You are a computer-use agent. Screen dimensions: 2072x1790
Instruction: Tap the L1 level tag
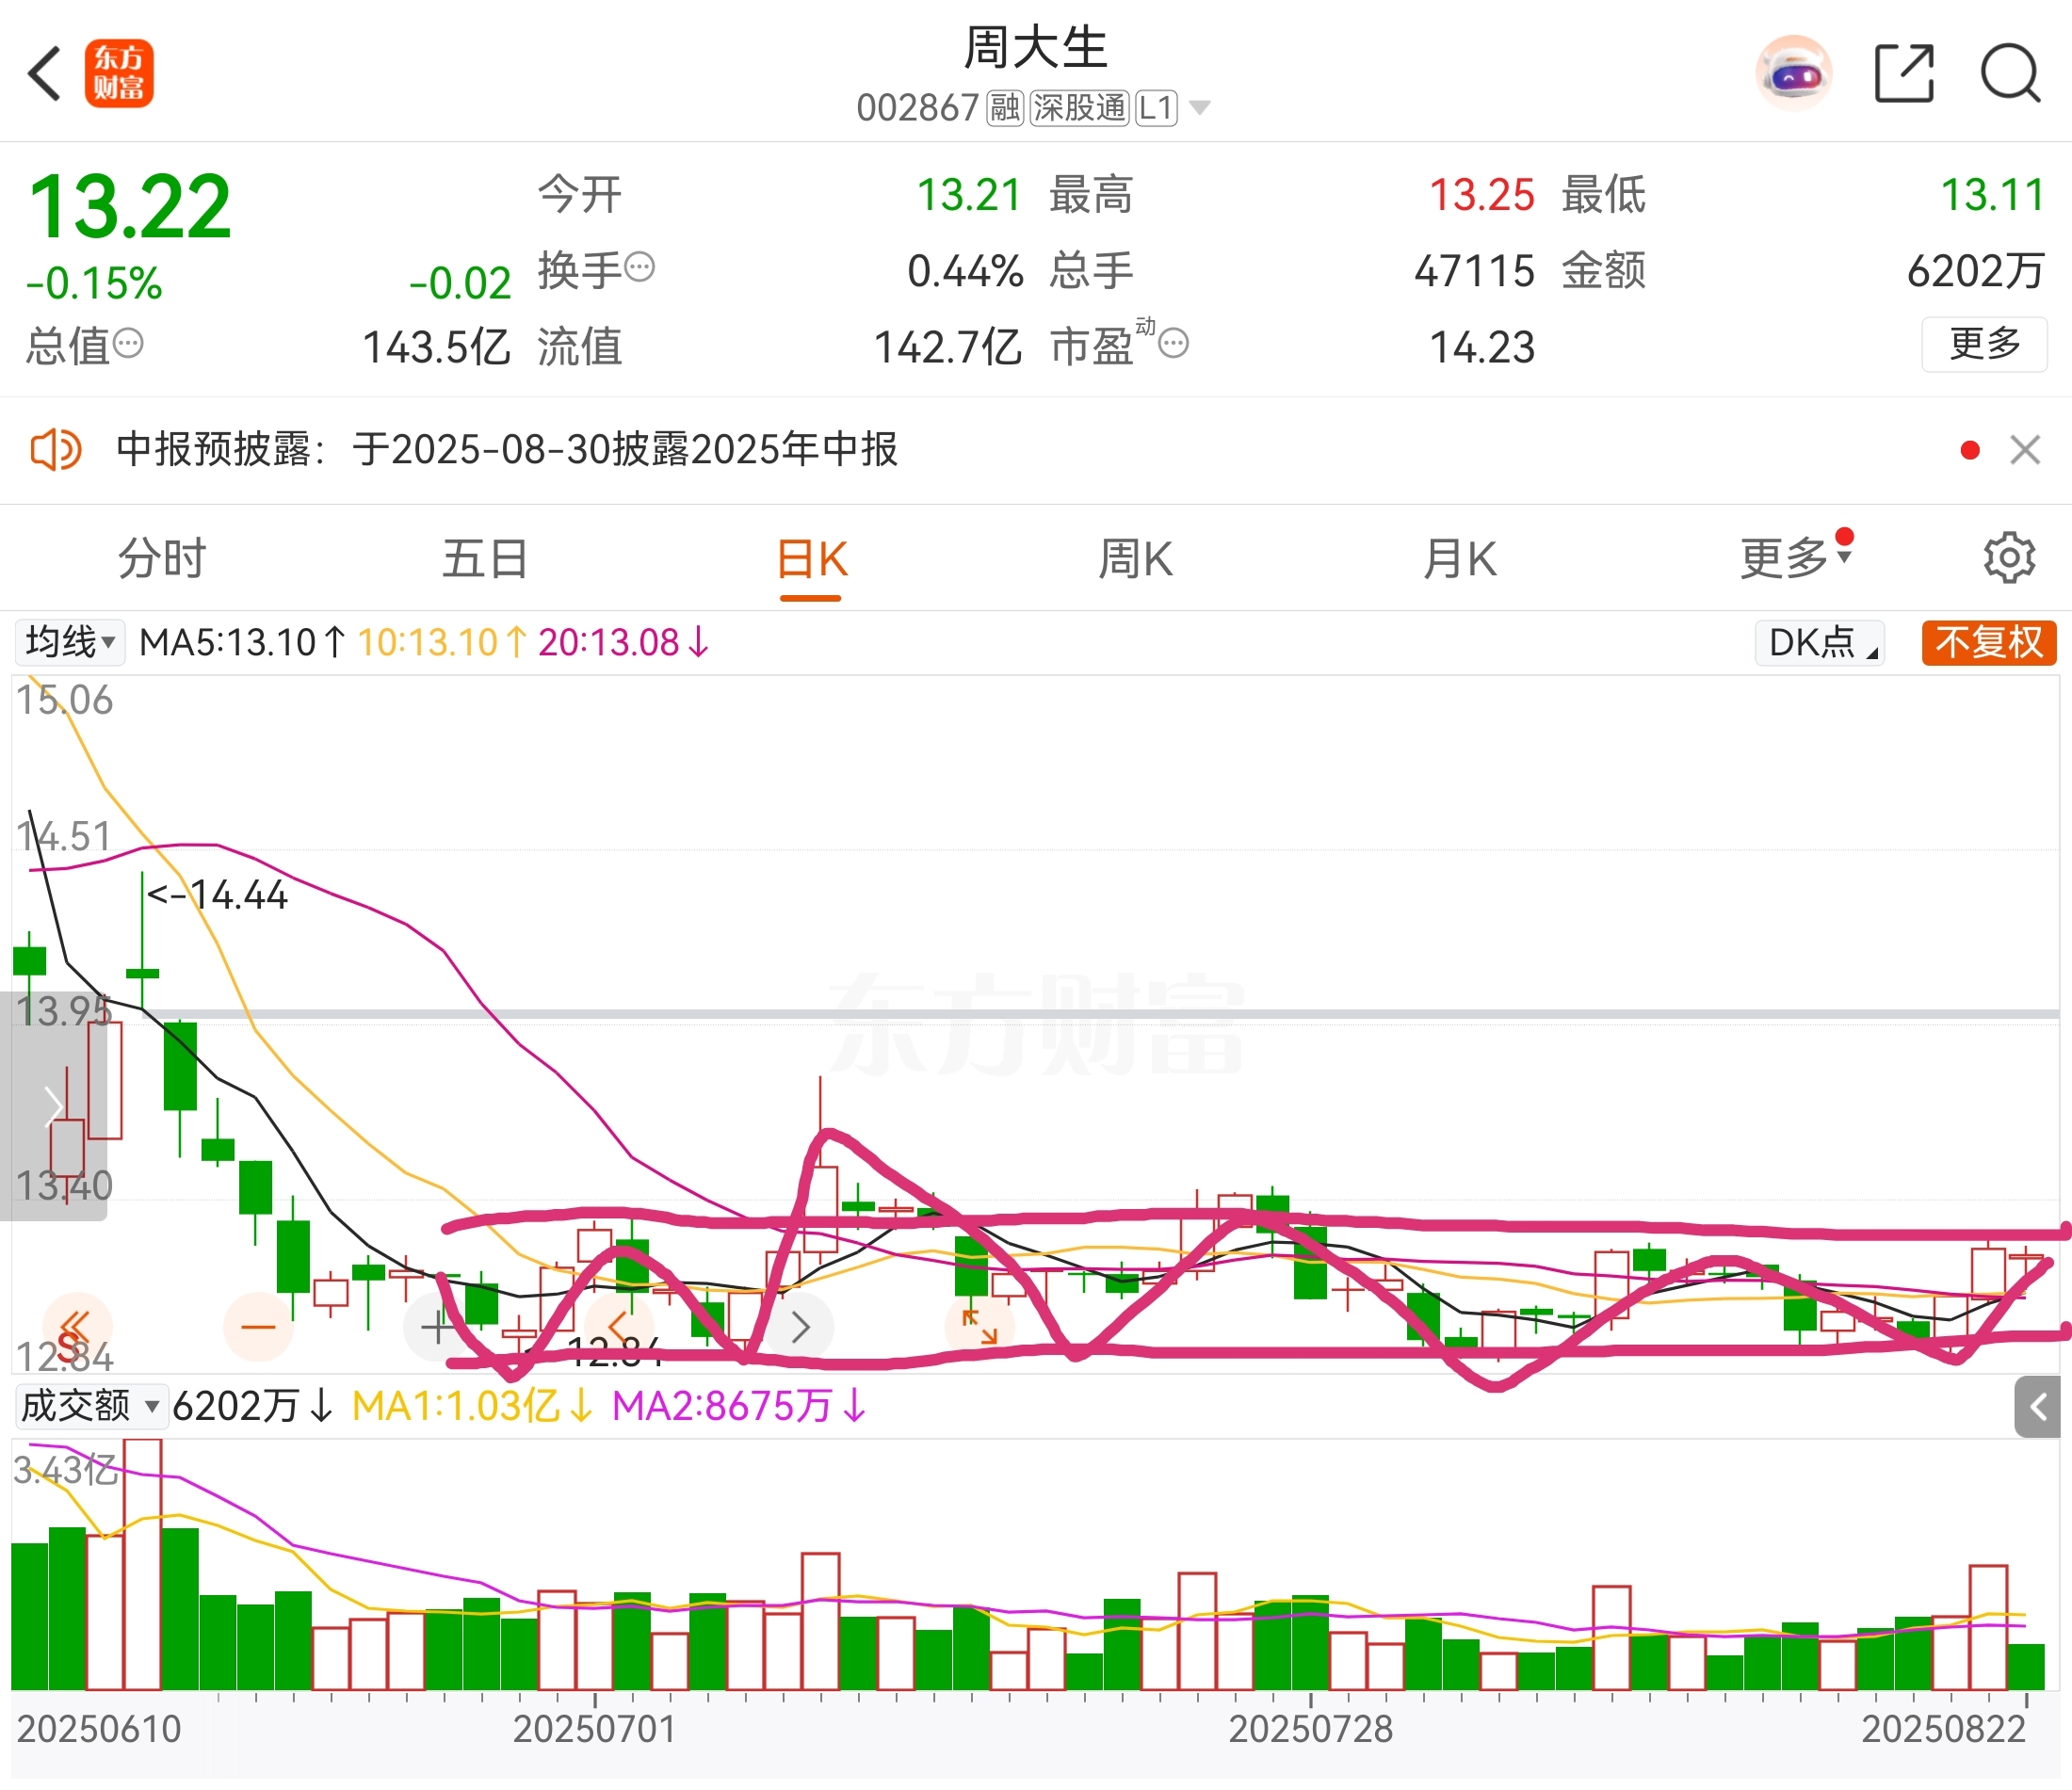[1156, 107]
